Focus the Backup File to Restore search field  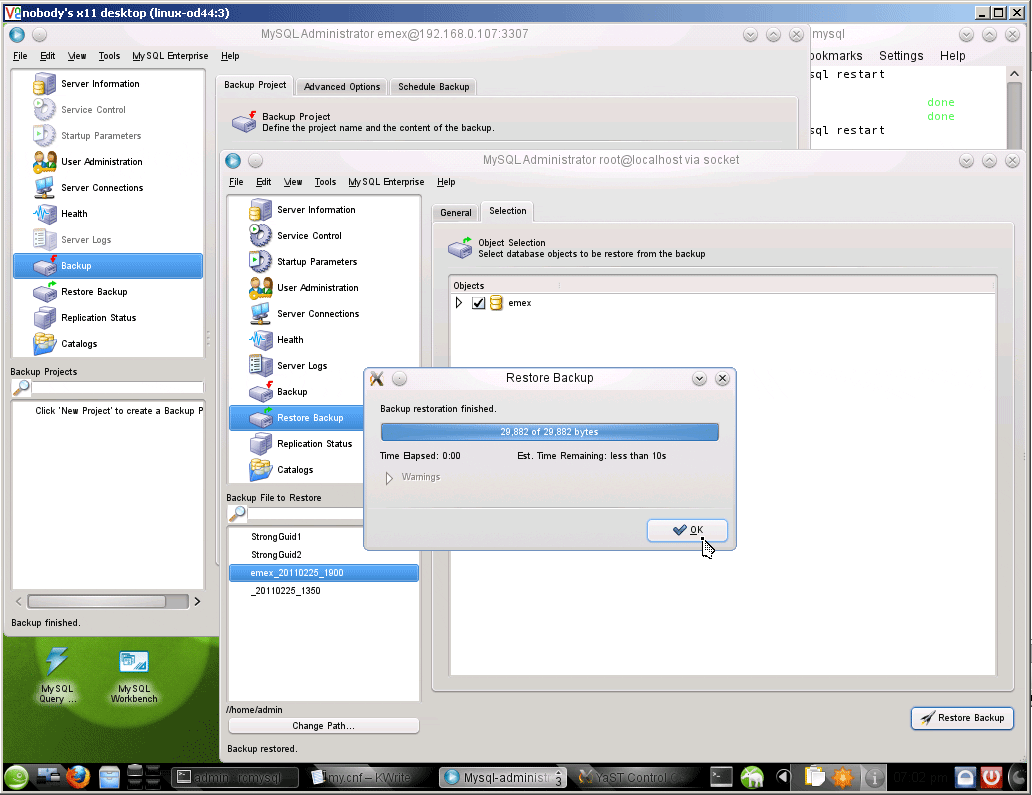click(x=305, y=513)
